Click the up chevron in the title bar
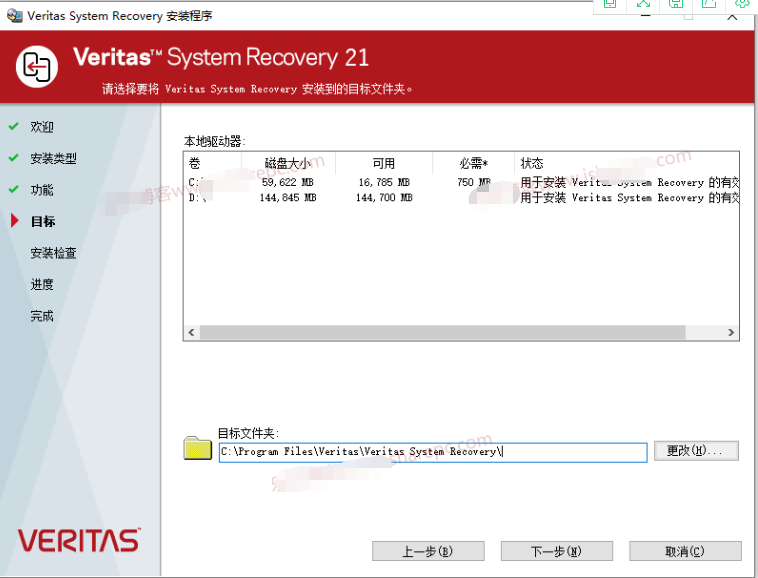The width and height of the screenshot is (758, 578). coord(732,17)
